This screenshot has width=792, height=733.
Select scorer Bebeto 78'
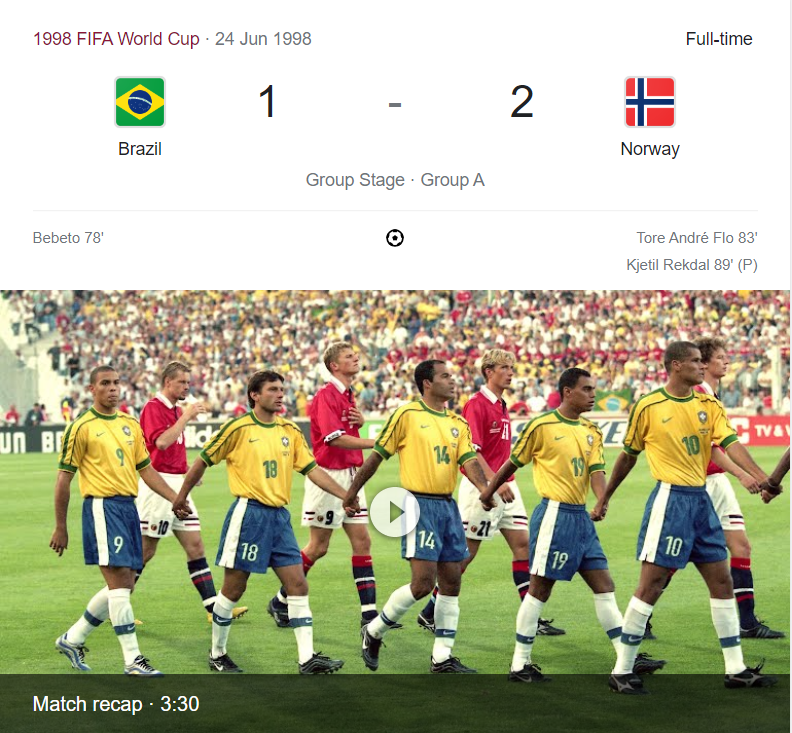tap(68, 238)
